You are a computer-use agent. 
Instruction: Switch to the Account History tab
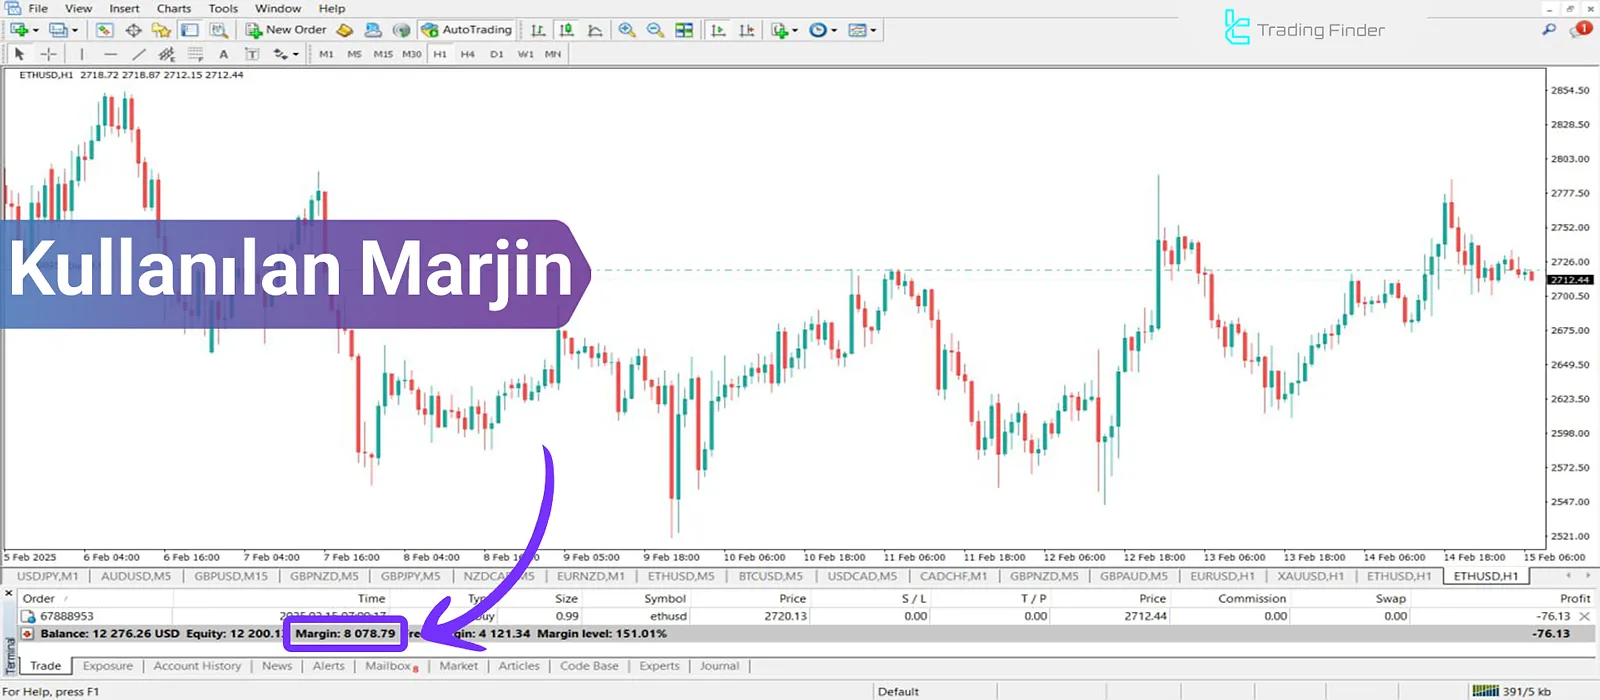point(197,666)
